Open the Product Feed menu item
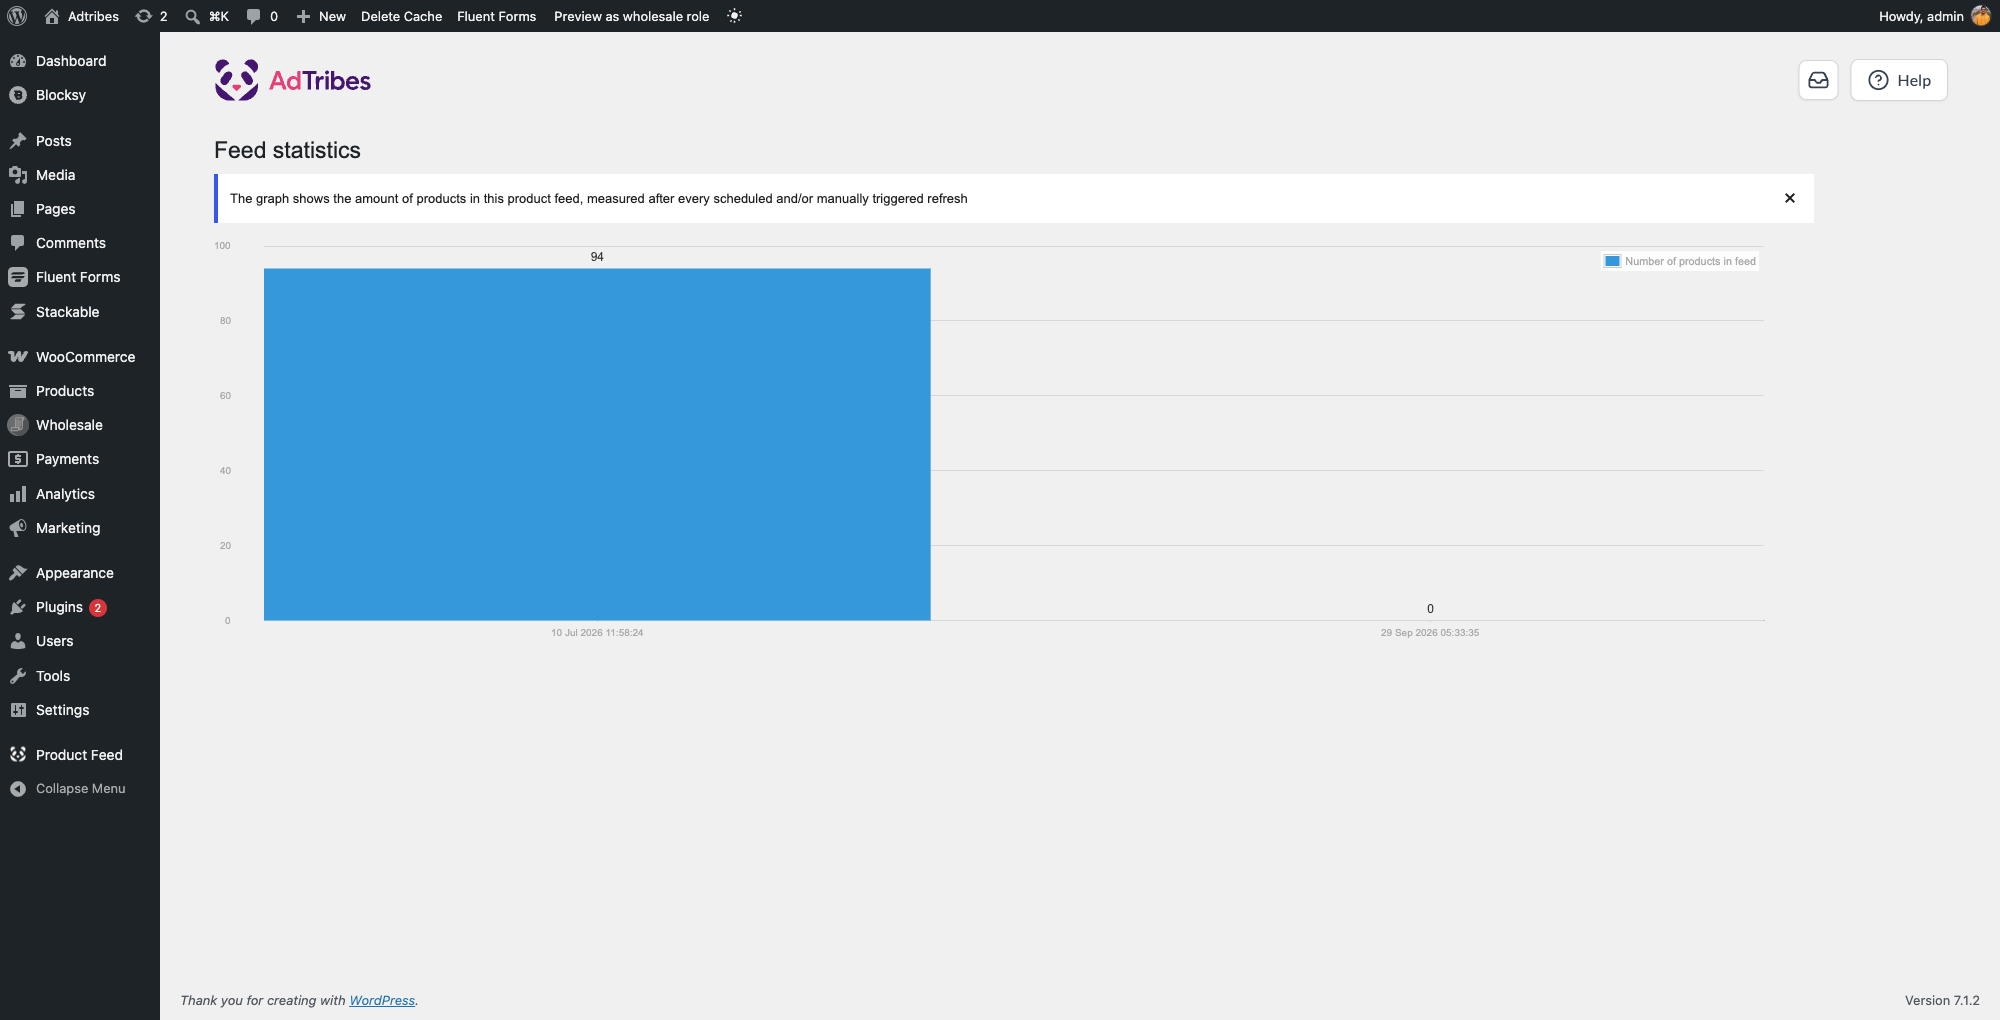This screenshot has height=1020, width=2000. (80, 755)
